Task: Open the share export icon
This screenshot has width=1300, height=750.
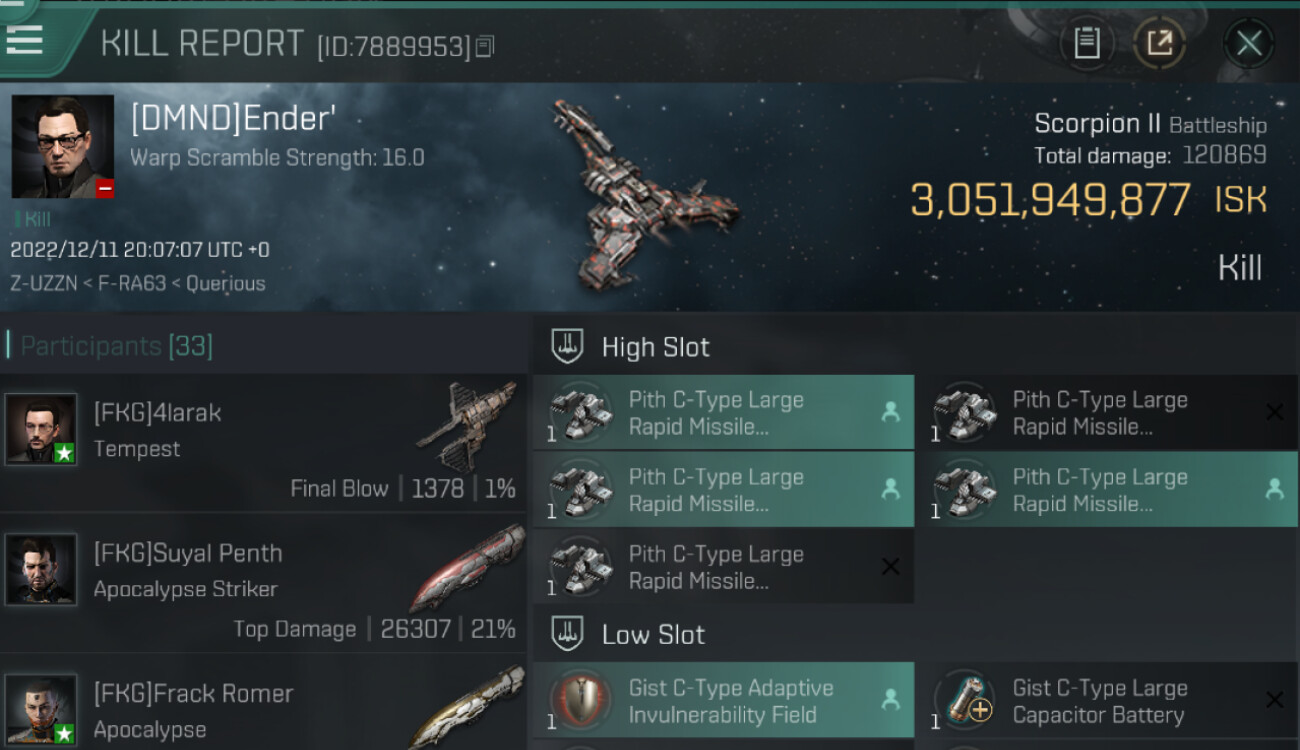Action: click(x=1159, y=43)
